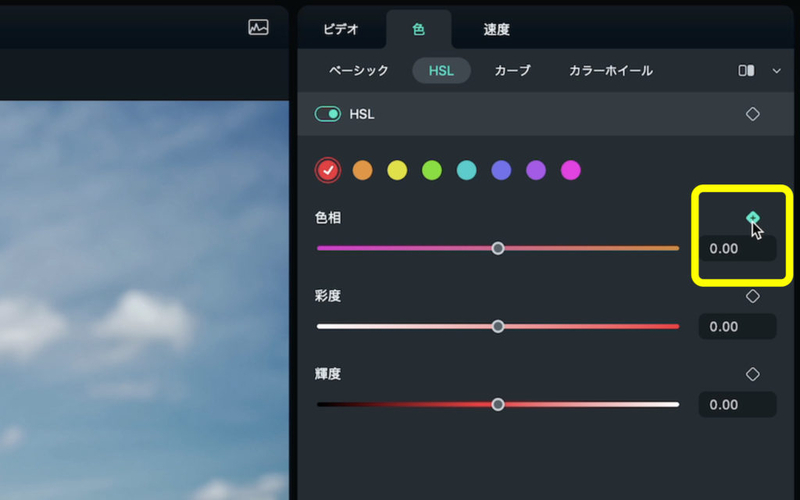
Task: Click the HSL section title text
Action: pos(362,114)
